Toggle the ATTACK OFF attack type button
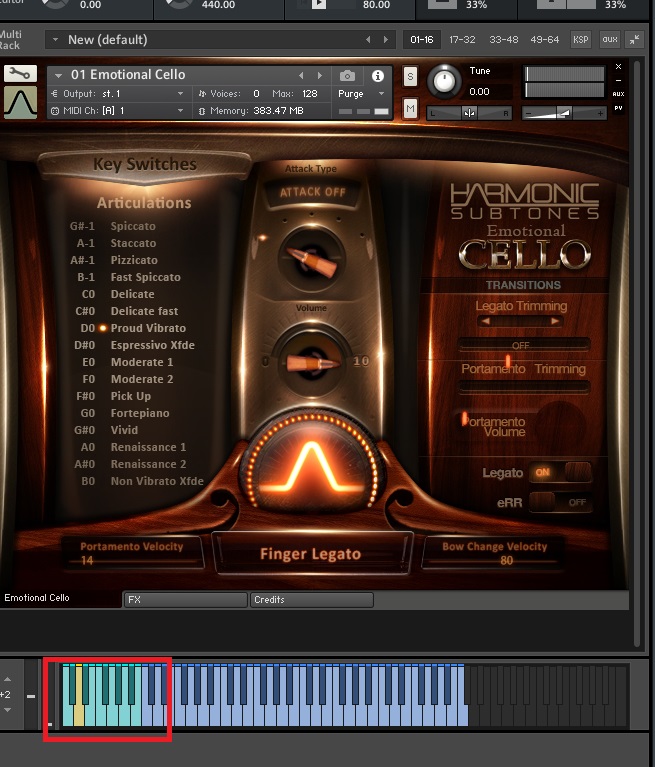The image size is (655, 767). (313, 192)
